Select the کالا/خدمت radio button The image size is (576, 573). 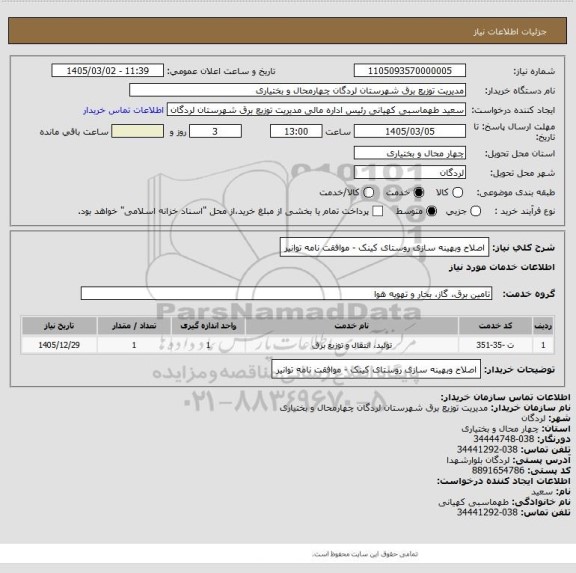pyautogui.click(x=368, y=192)
